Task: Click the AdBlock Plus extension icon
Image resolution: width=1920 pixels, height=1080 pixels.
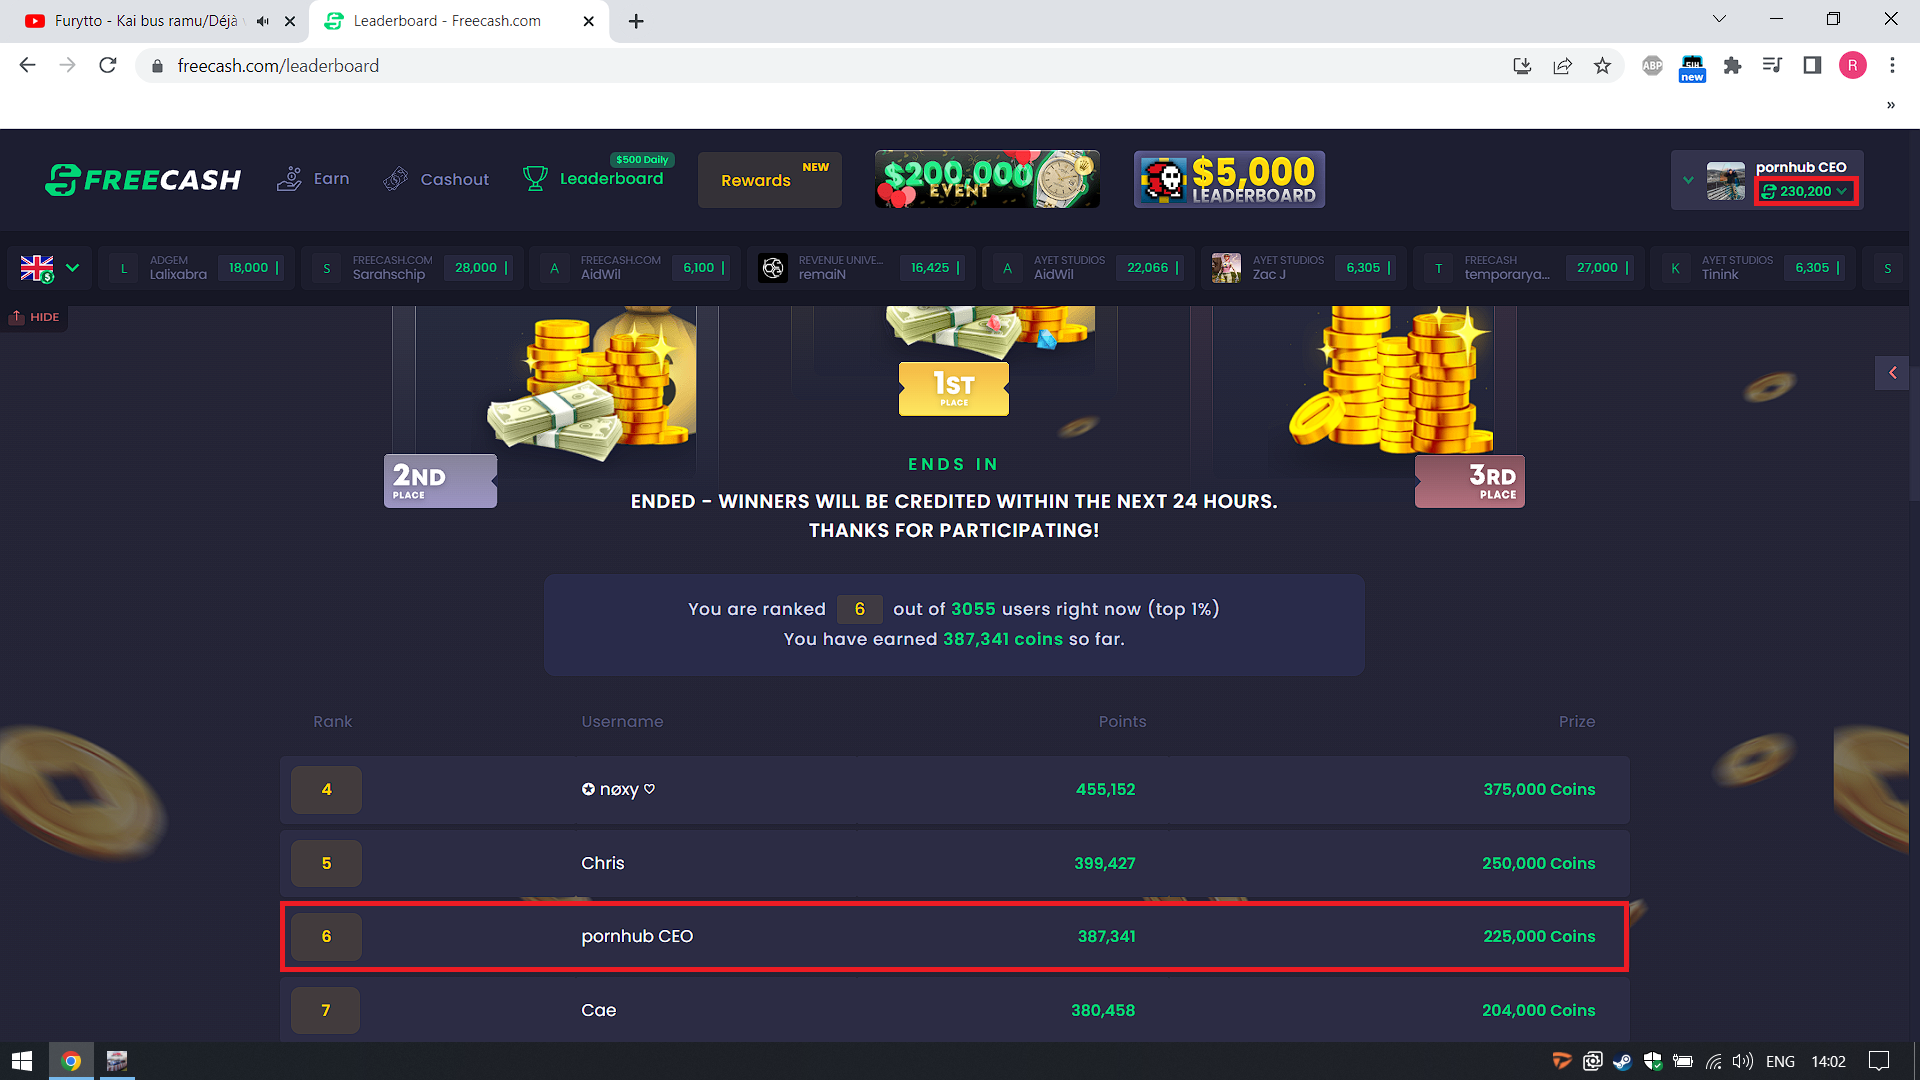Action: pos(1652,66)
